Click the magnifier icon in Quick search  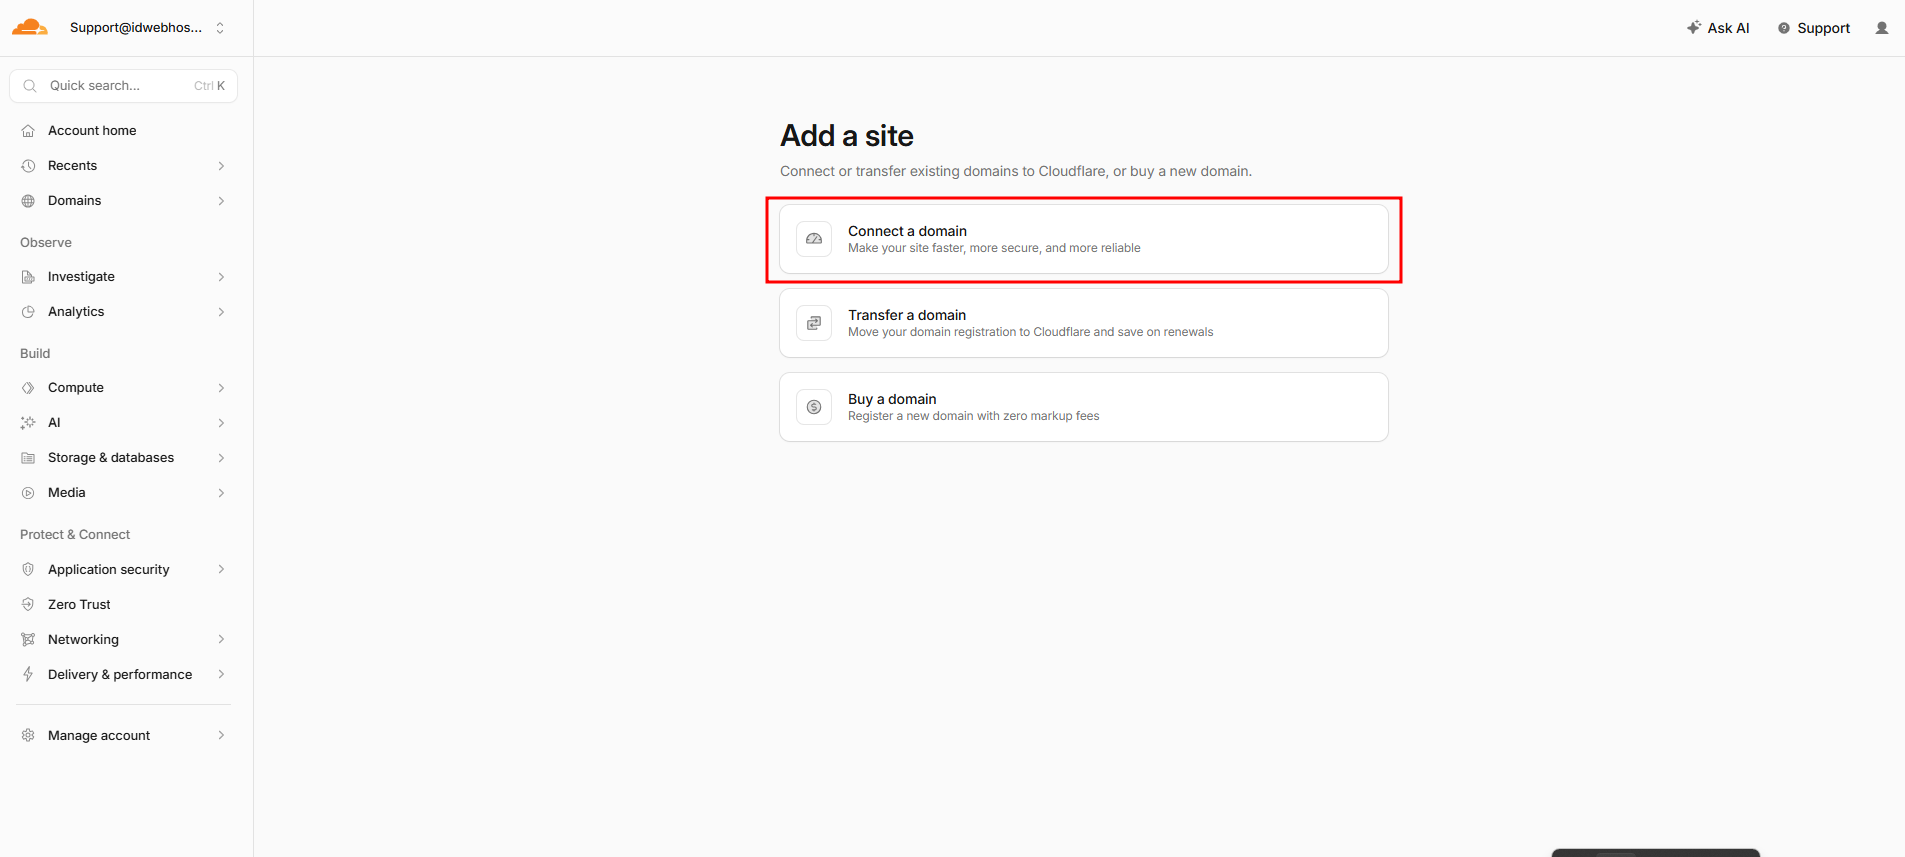click(30, 86)
